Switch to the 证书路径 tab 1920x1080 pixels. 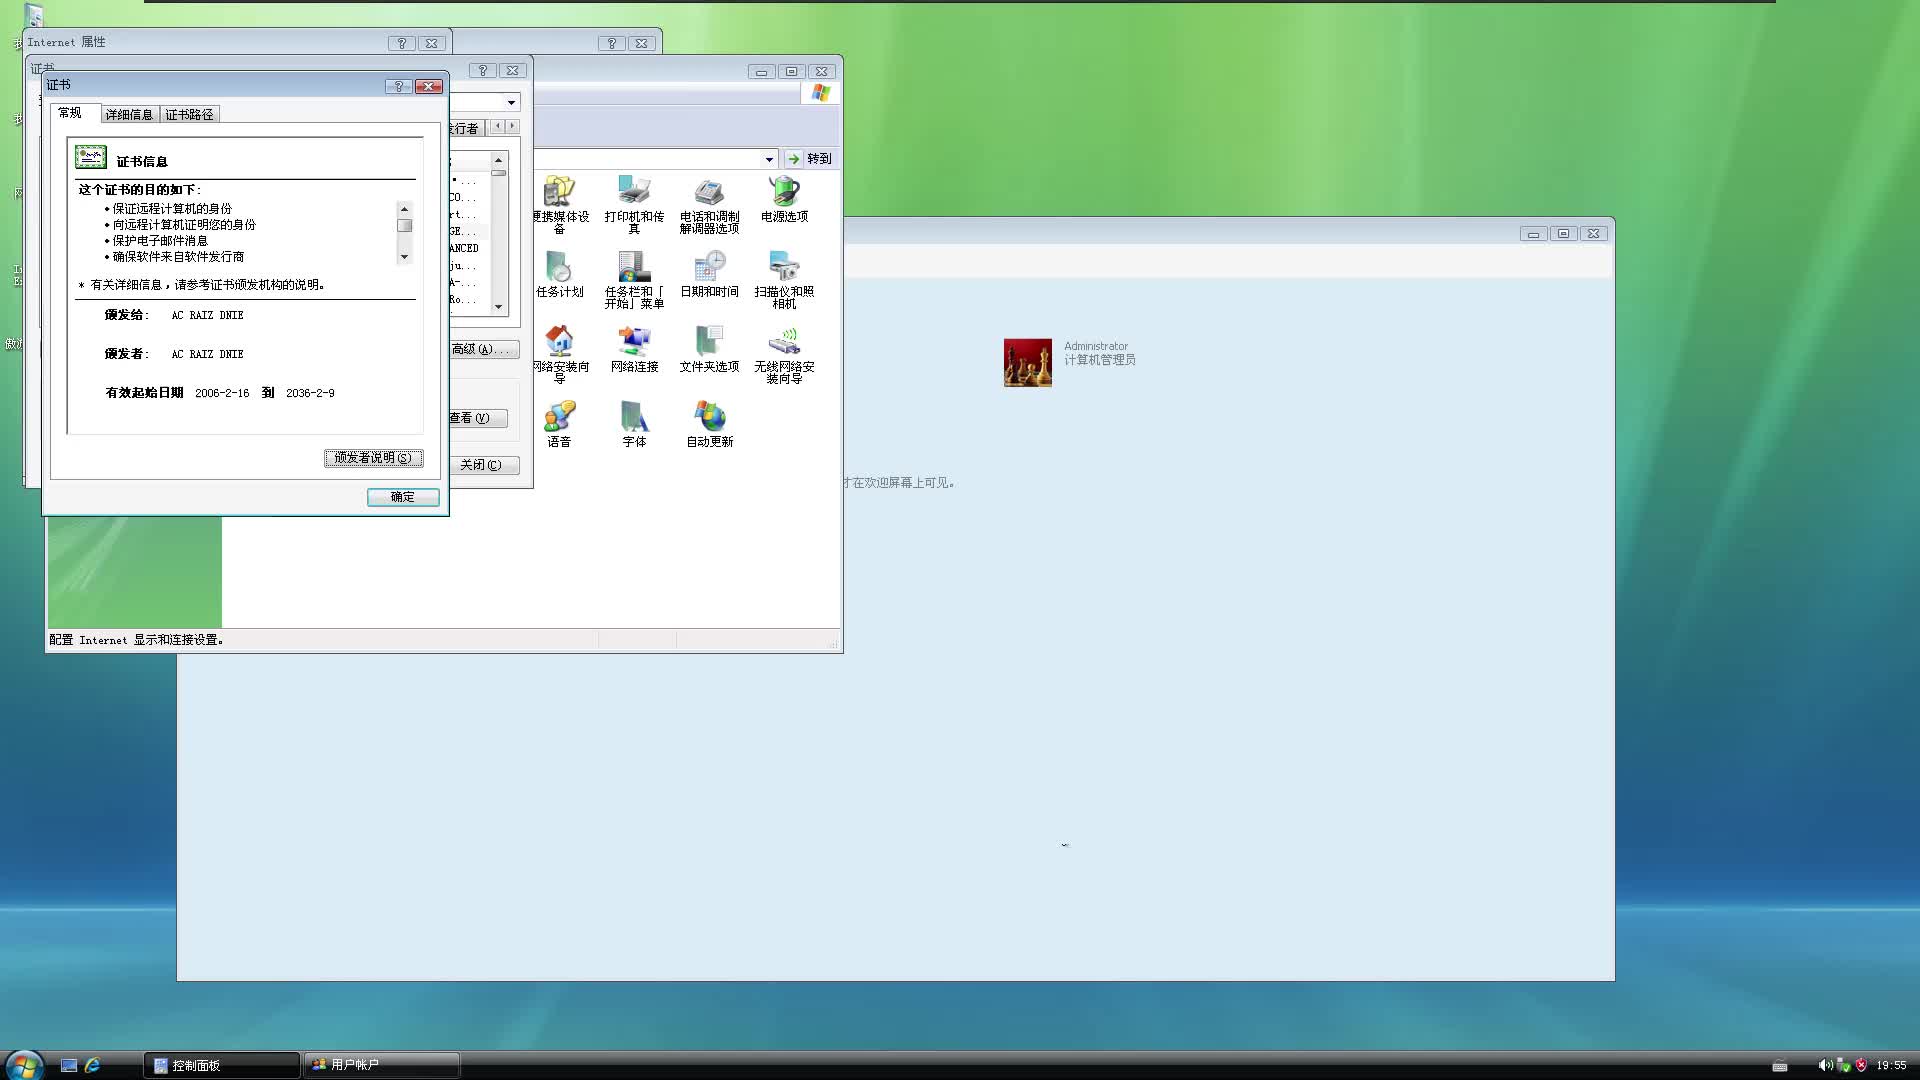pos(190,114)
